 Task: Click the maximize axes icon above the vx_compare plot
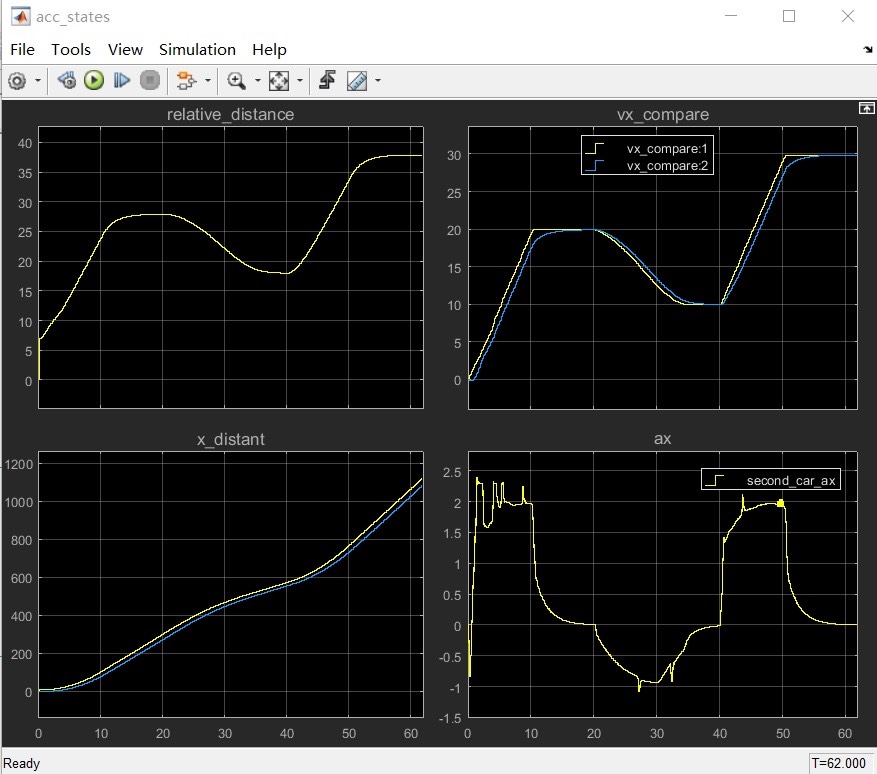pyautogui.click(x=866, y=108)
